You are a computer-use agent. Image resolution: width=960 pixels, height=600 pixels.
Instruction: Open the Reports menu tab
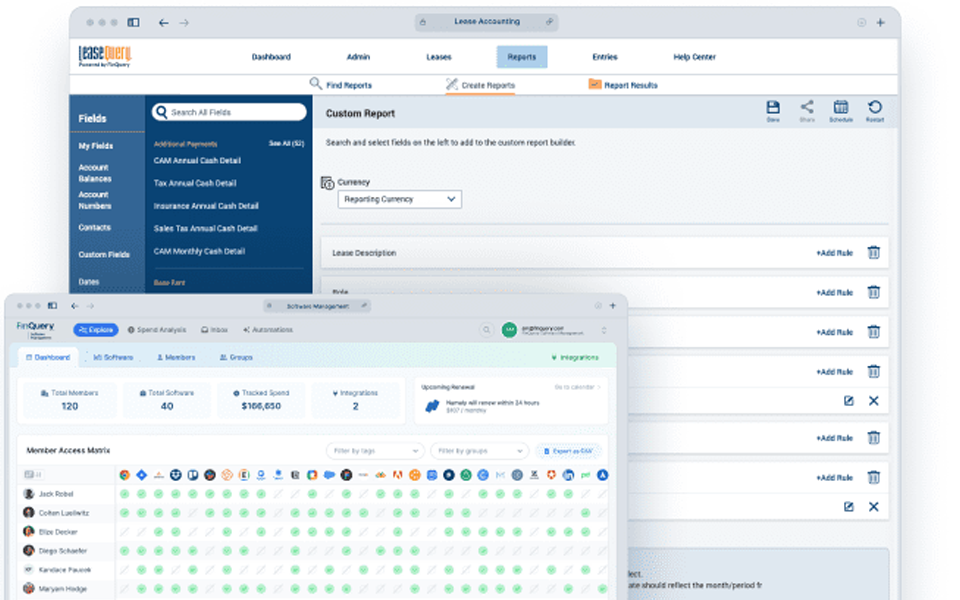click(x=521, y=57)
